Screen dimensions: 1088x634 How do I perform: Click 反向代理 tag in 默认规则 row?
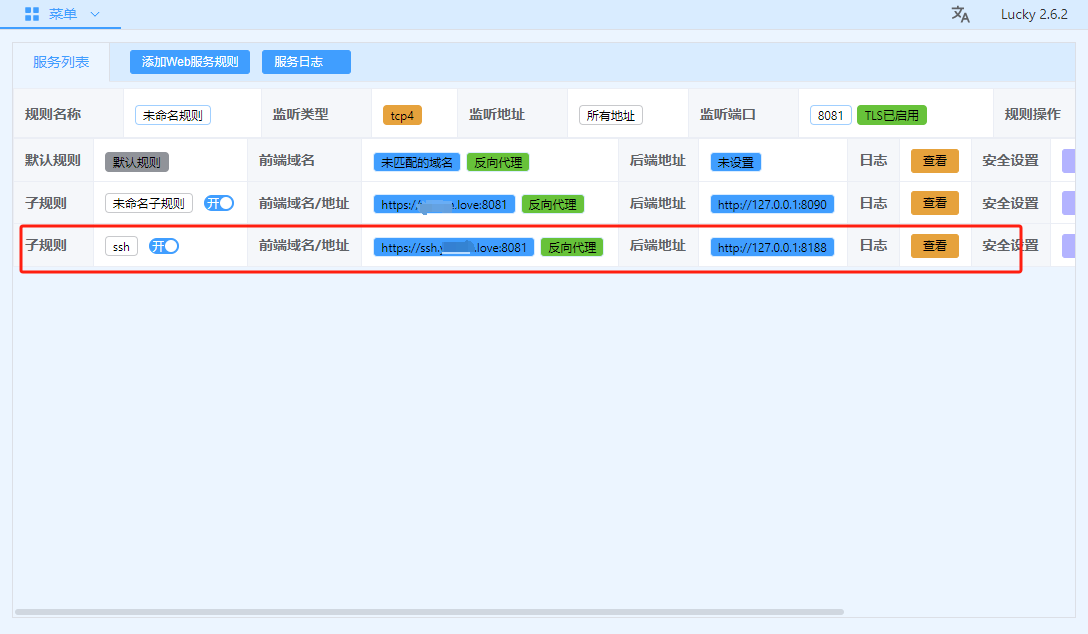coord(498,162)
